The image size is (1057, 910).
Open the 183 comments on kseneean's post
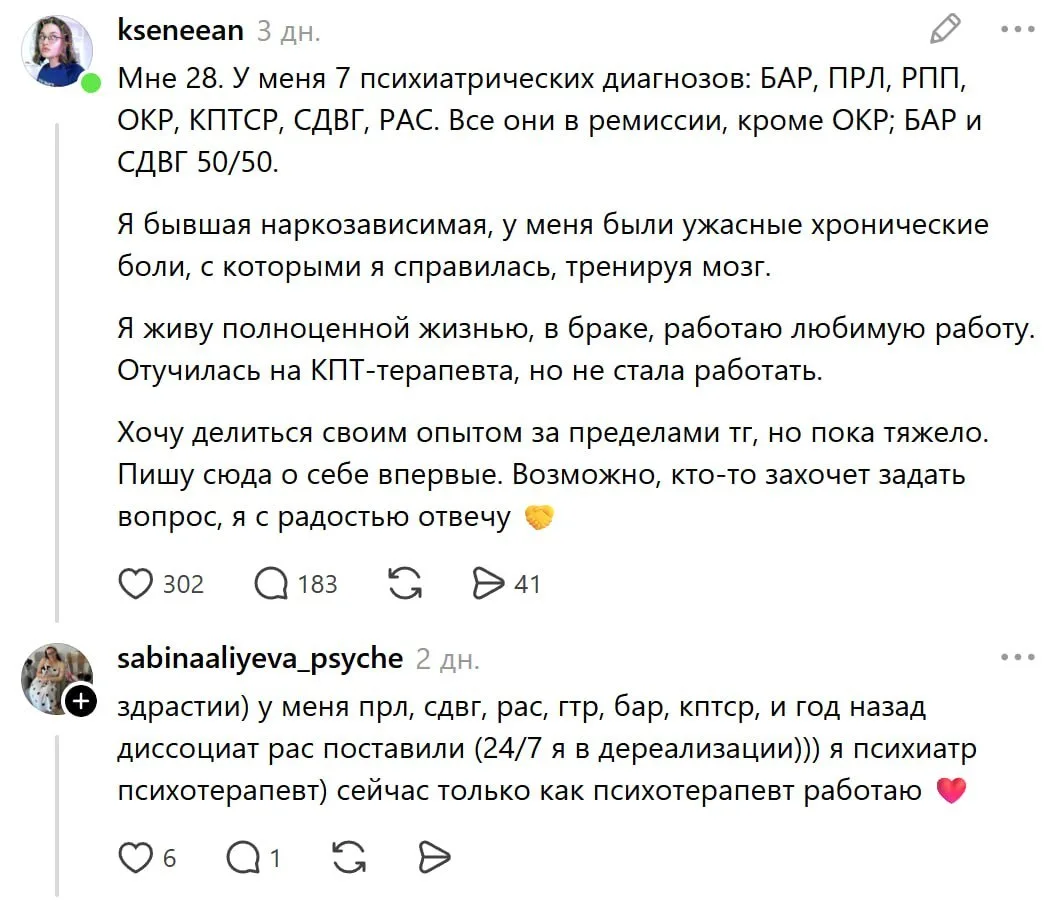pos(271,583)
